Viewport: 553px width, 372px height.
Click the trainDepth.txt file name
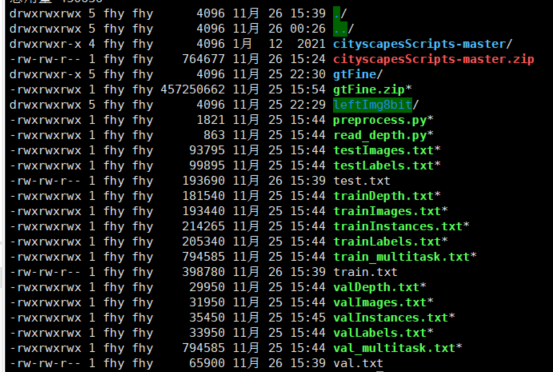pos(383,196)
